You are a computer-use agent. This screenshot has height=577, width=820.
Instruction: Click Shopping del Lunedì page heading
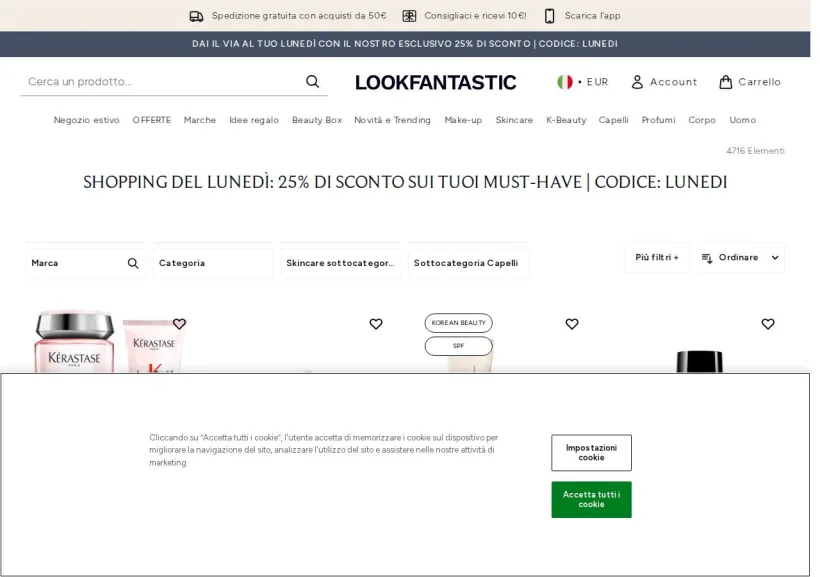tap(405, 182)
